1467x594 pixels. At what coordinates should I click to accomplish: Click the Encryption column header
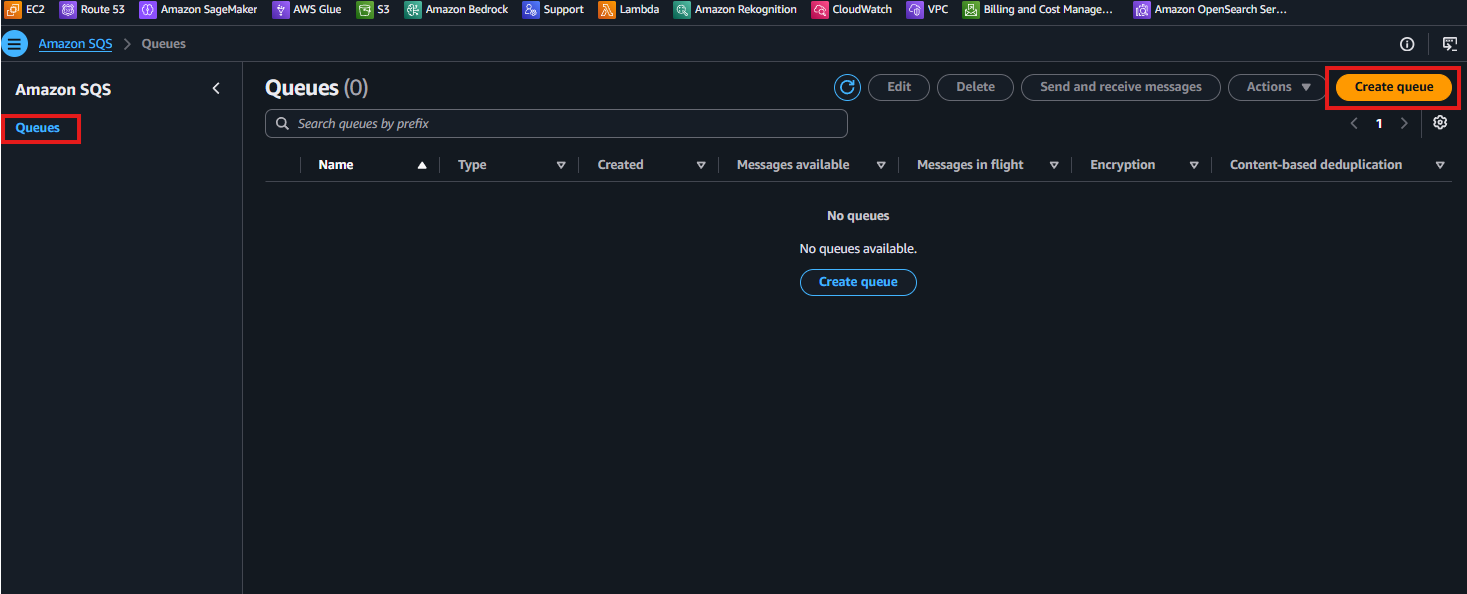point(1122,165)
